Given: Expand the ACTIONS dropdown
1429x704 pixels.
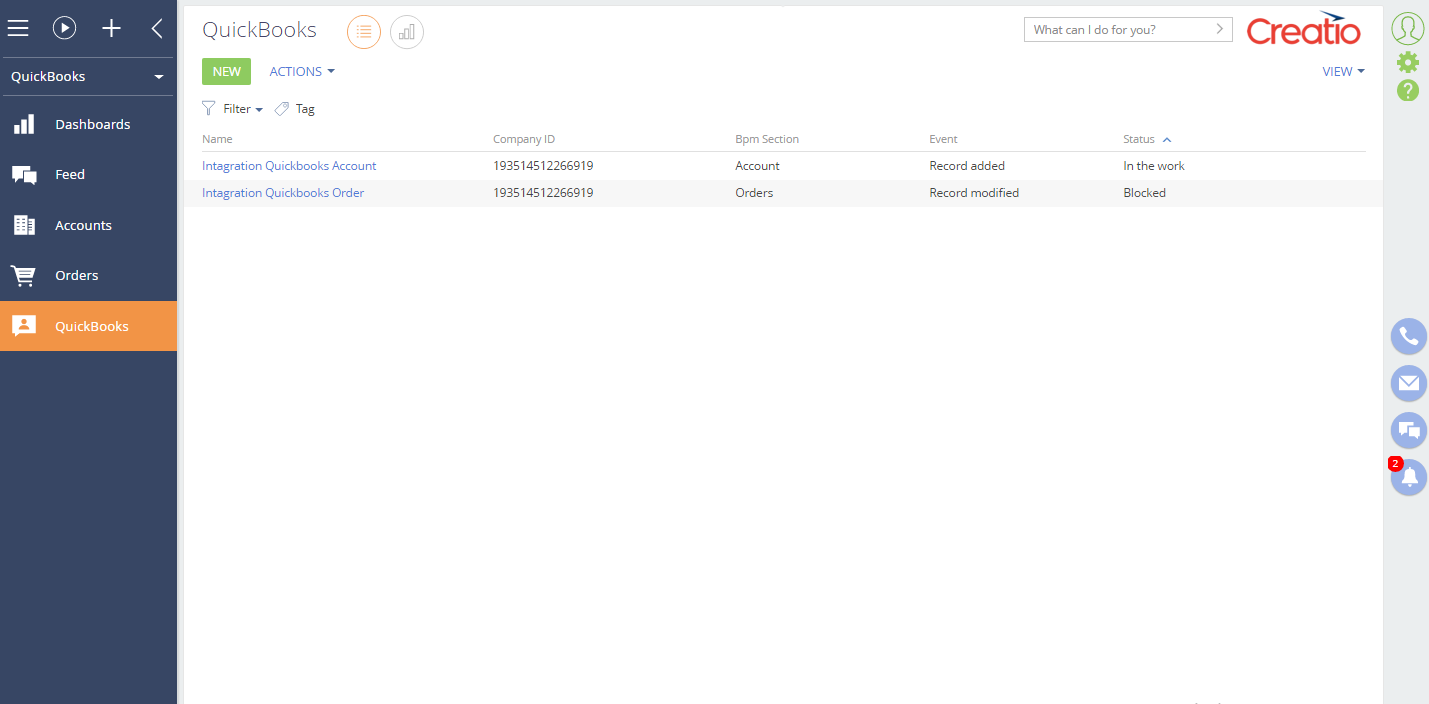Looking at the screenshot, I should coord(300,71).
